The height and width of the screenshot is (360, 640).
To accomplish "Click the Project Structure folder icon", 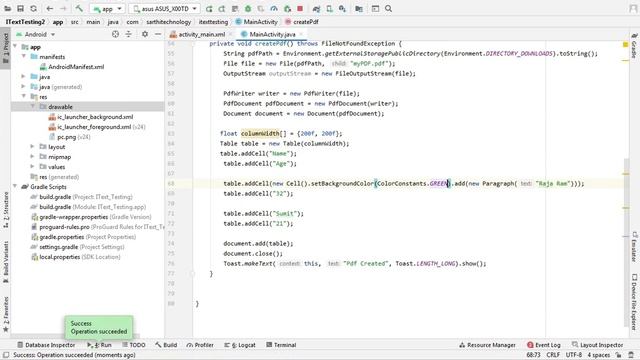I will click(x=359, y=8).
